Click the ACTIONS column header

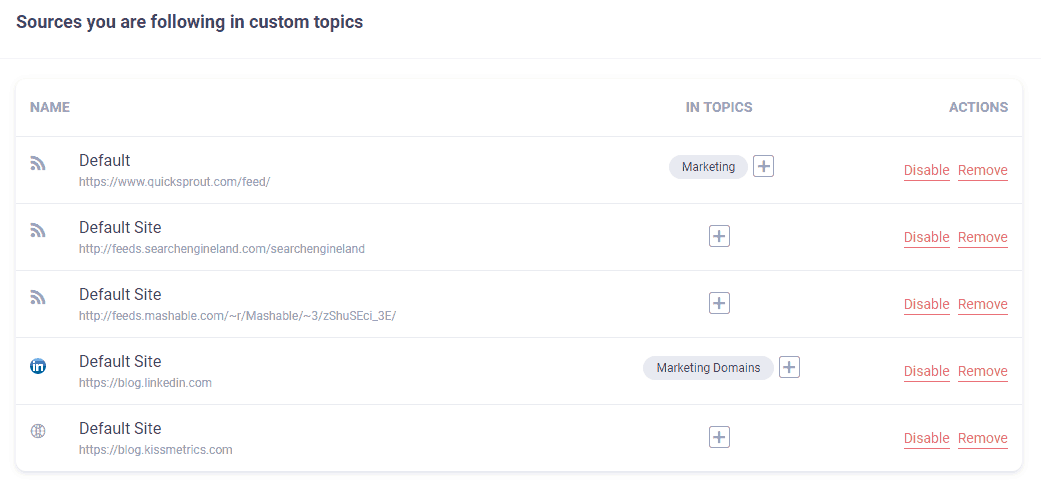click(x=979, y=107)
